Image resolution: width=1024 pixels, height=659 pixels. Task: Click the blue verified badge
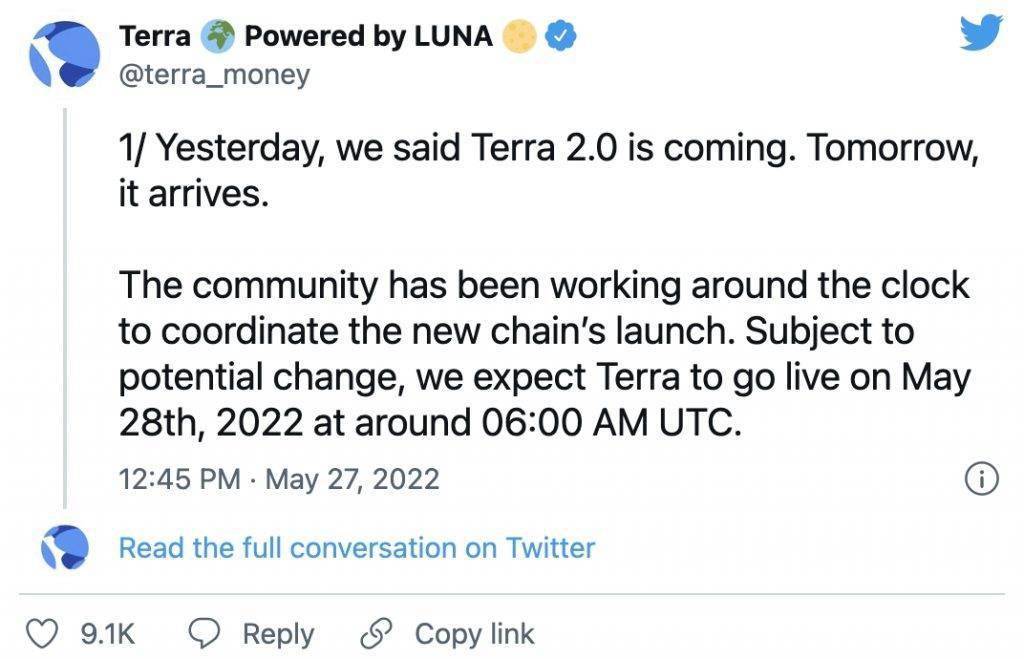(560, 34)
